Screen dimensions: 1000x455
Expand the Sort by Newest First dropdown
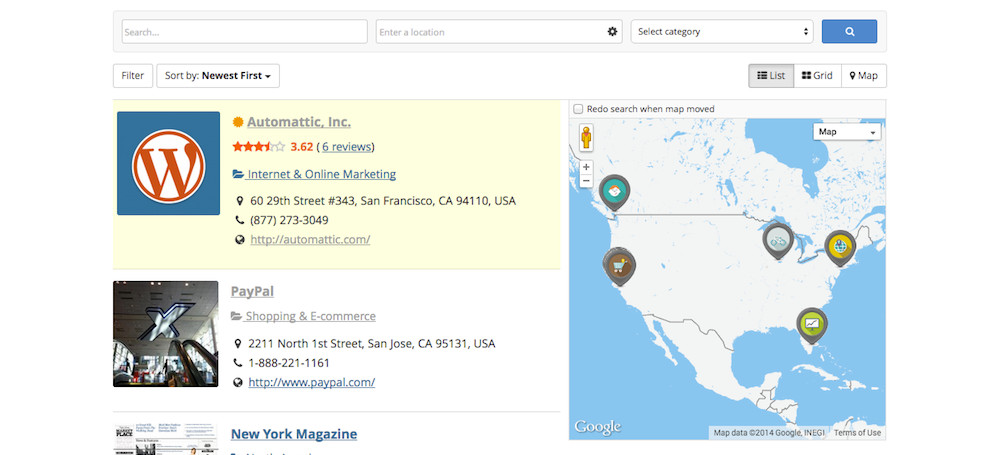[x=218, y=76]
